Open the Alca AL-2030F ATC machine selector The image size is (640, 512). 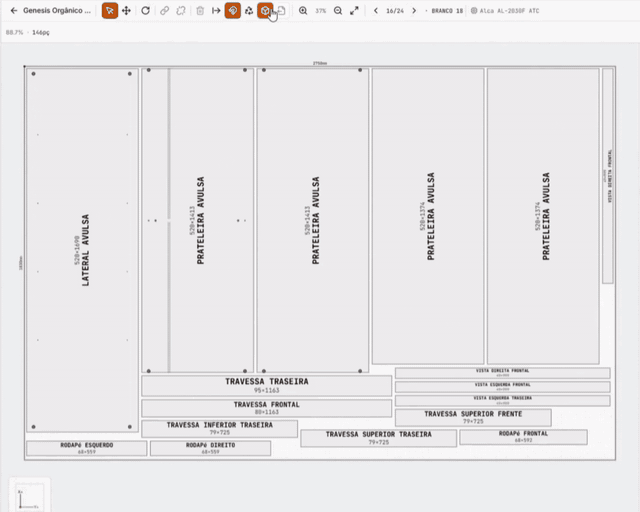[505, 11]
